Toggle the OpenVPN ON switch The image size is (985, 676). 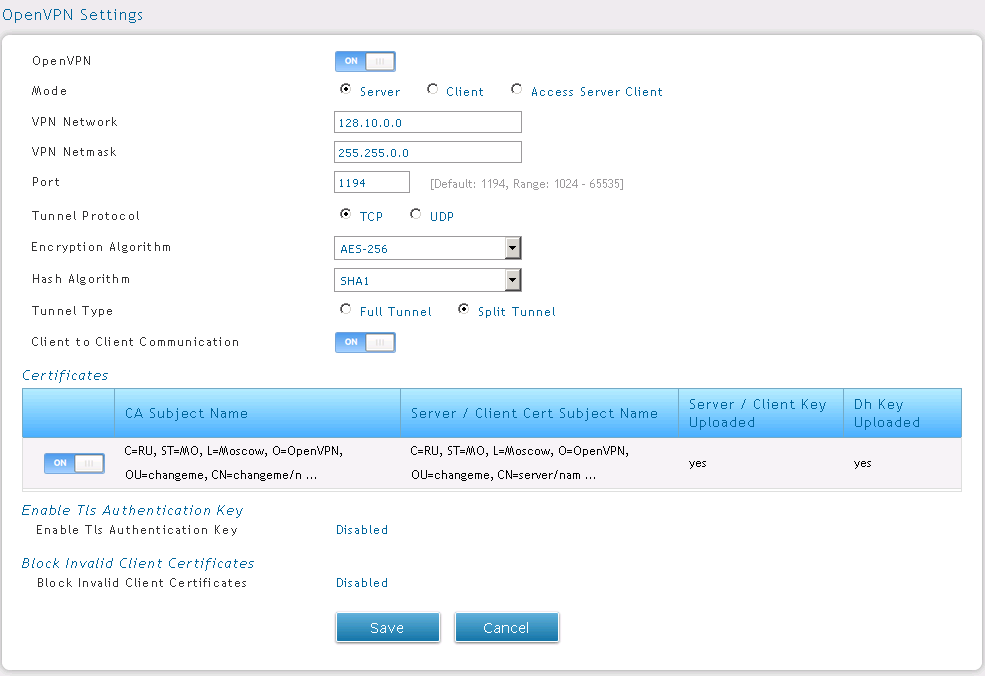click(x=365, y=61)
